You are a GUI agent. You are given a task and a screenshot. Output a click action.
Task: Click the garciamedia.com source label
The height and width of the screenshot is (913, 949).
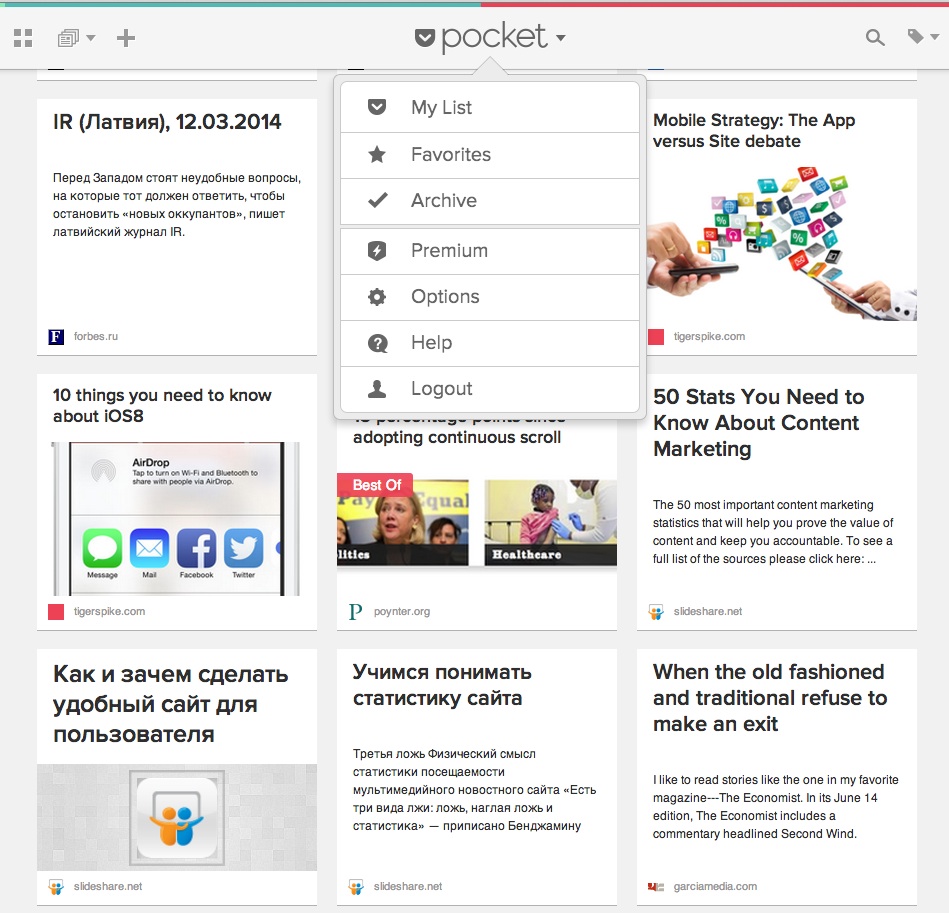pos(715,887)
